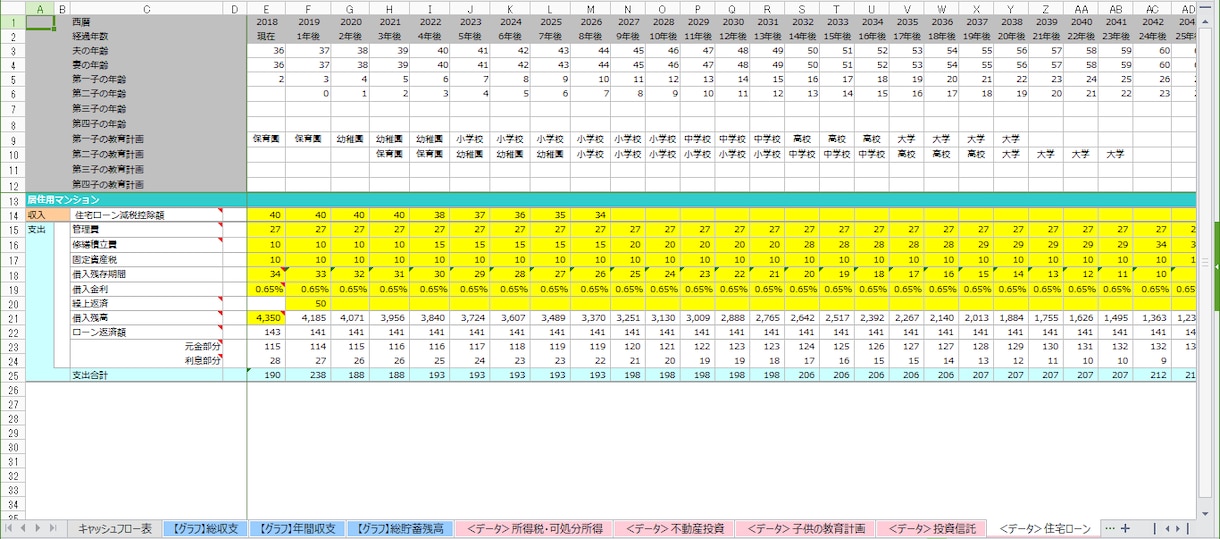1220x539 pixels.
Task: Open the キャッシュフロー表 sheet tab
Action: point(115,528)
